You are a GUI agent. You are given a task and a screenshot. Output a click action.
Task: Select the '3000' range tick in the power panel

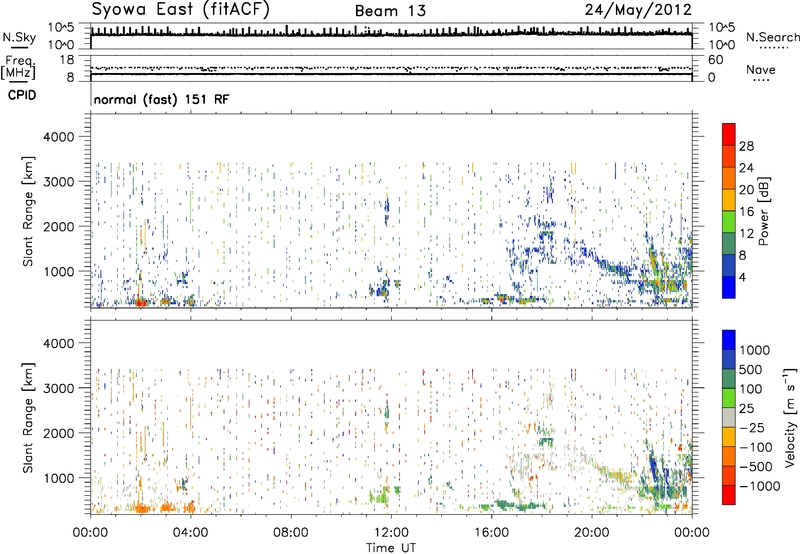point(58,182)
